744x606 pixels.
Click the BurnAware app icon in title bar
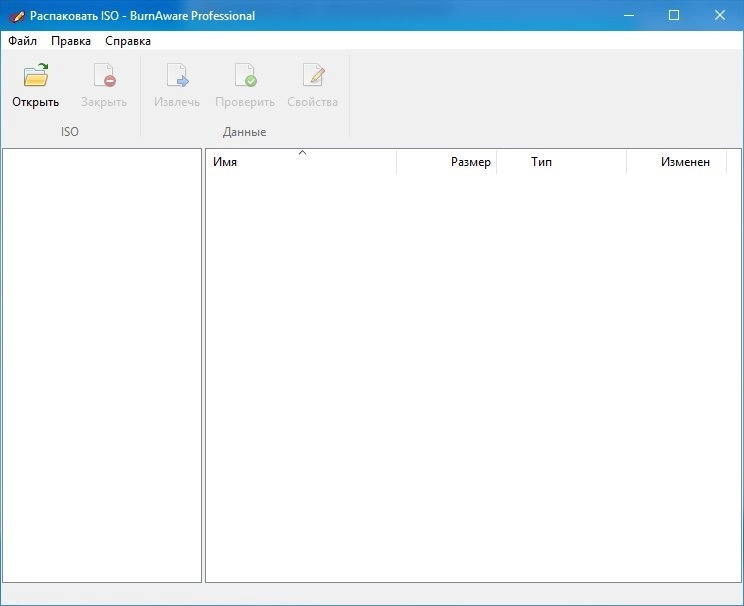point(16,16)
